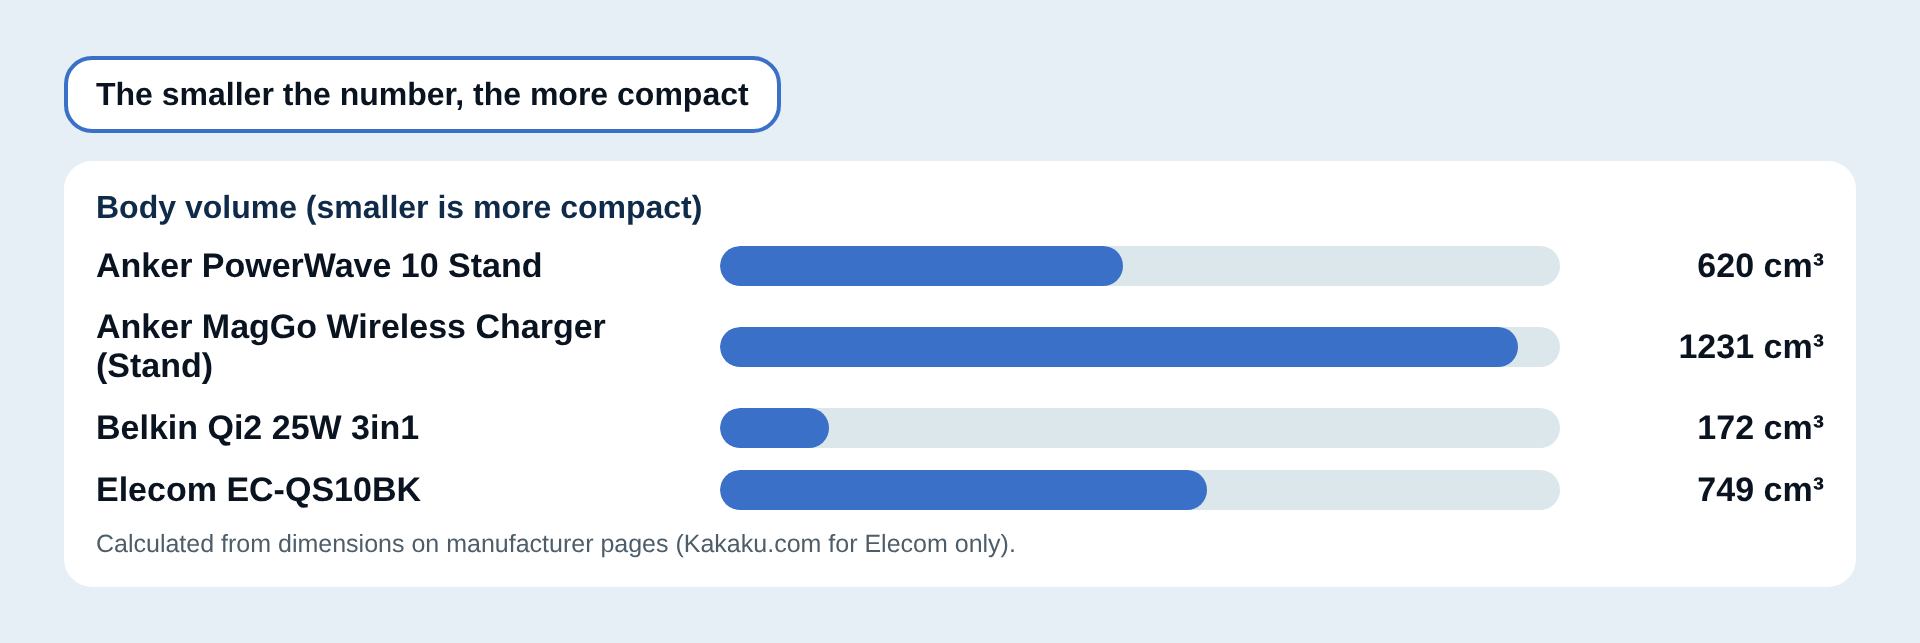Screen dimensions: 1920x643
Task: Click the grey track of the Belkin bar
Action: coord(1194,428)
